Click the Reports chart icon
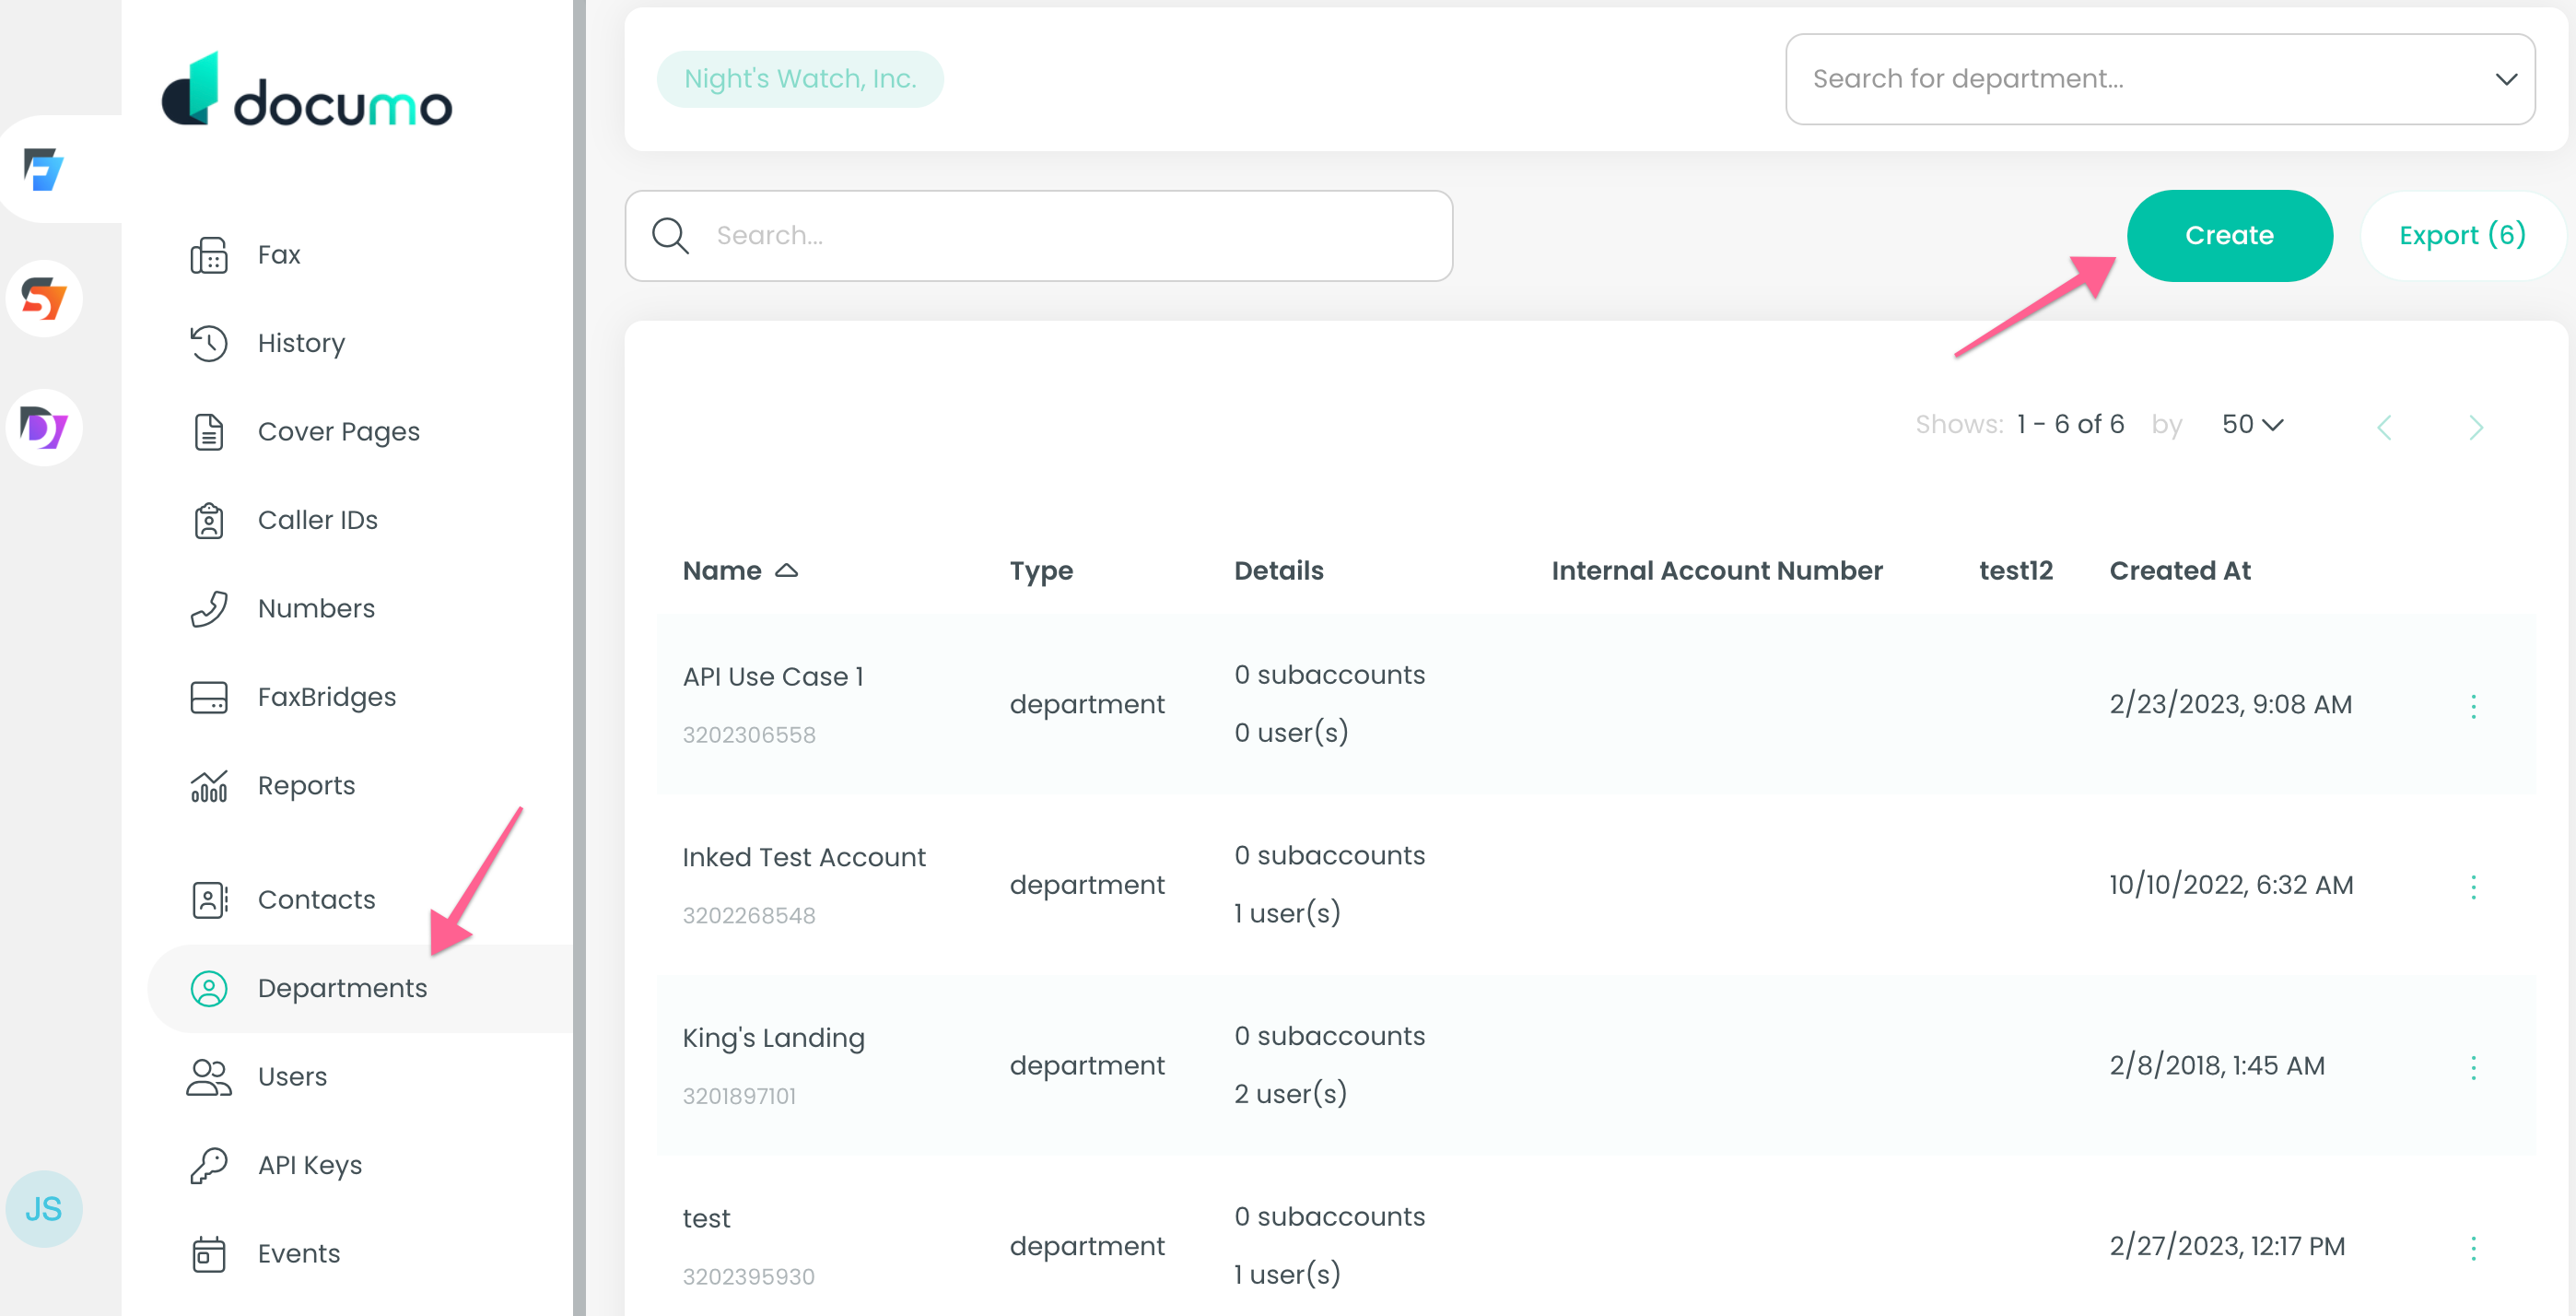The image size is (2576, 1316). [x=209, y=786]
